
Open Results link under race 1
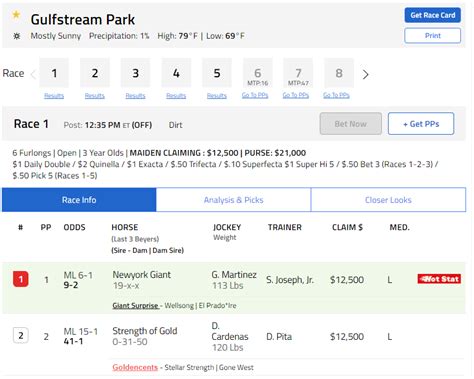click(x=54, y=96)
